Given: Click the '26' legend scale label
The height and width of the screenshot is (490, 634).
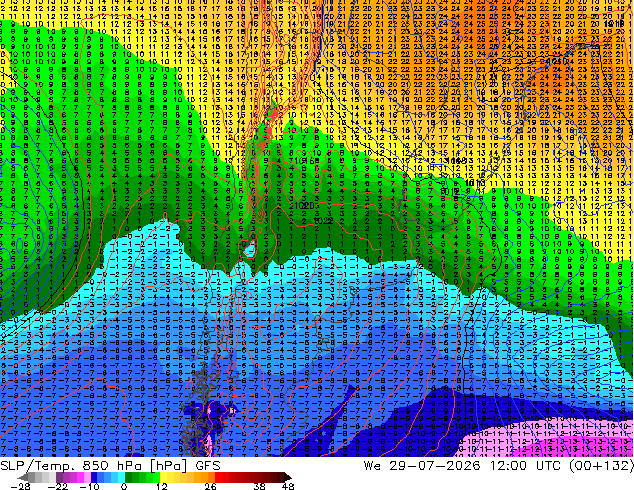Looking at the screenshot, I should point(210,486).
